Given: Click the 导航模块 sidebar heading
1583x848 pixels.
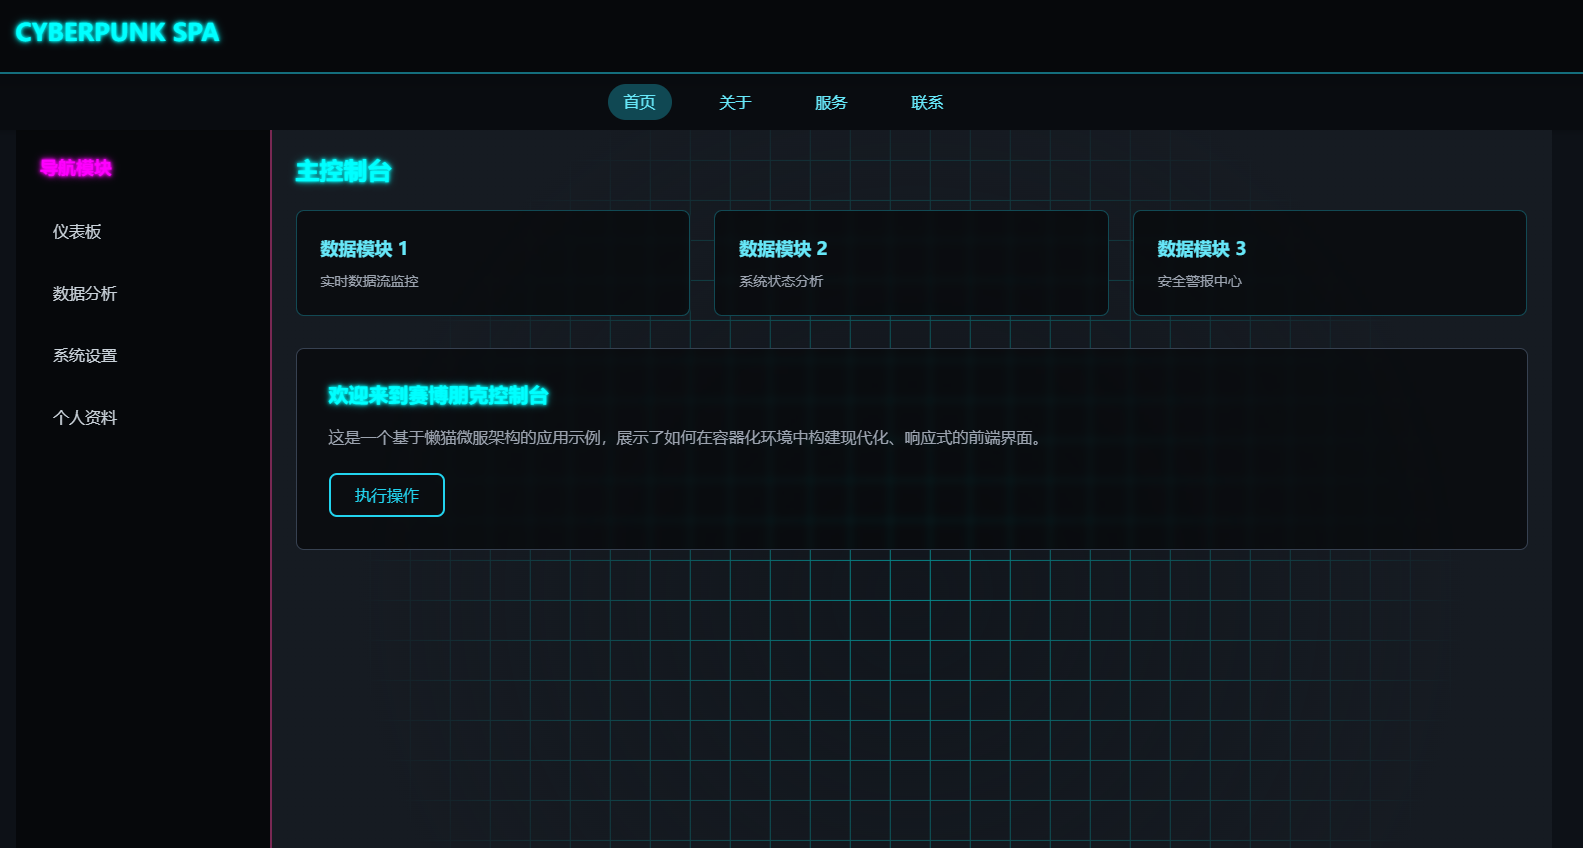Looking at the screenshot, I should [76, 167].
